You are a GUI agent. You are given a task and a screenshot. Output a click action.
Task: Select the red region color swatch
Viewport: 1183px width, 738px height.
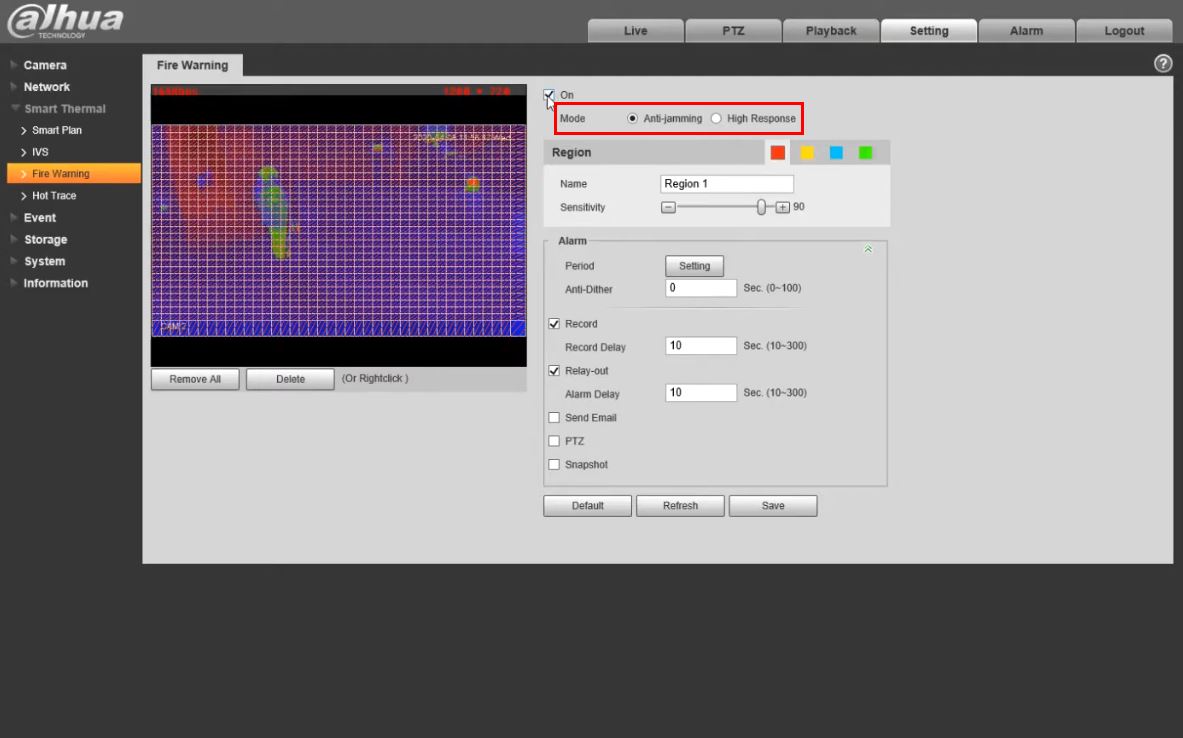coord(777,152)
